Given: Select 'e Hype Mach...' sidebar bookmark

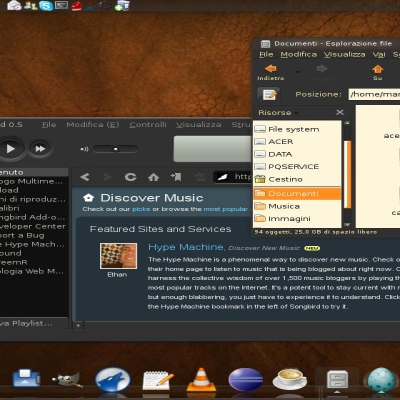Looking at the screenshot, I should pyautogui.click(x=32, y=244).
